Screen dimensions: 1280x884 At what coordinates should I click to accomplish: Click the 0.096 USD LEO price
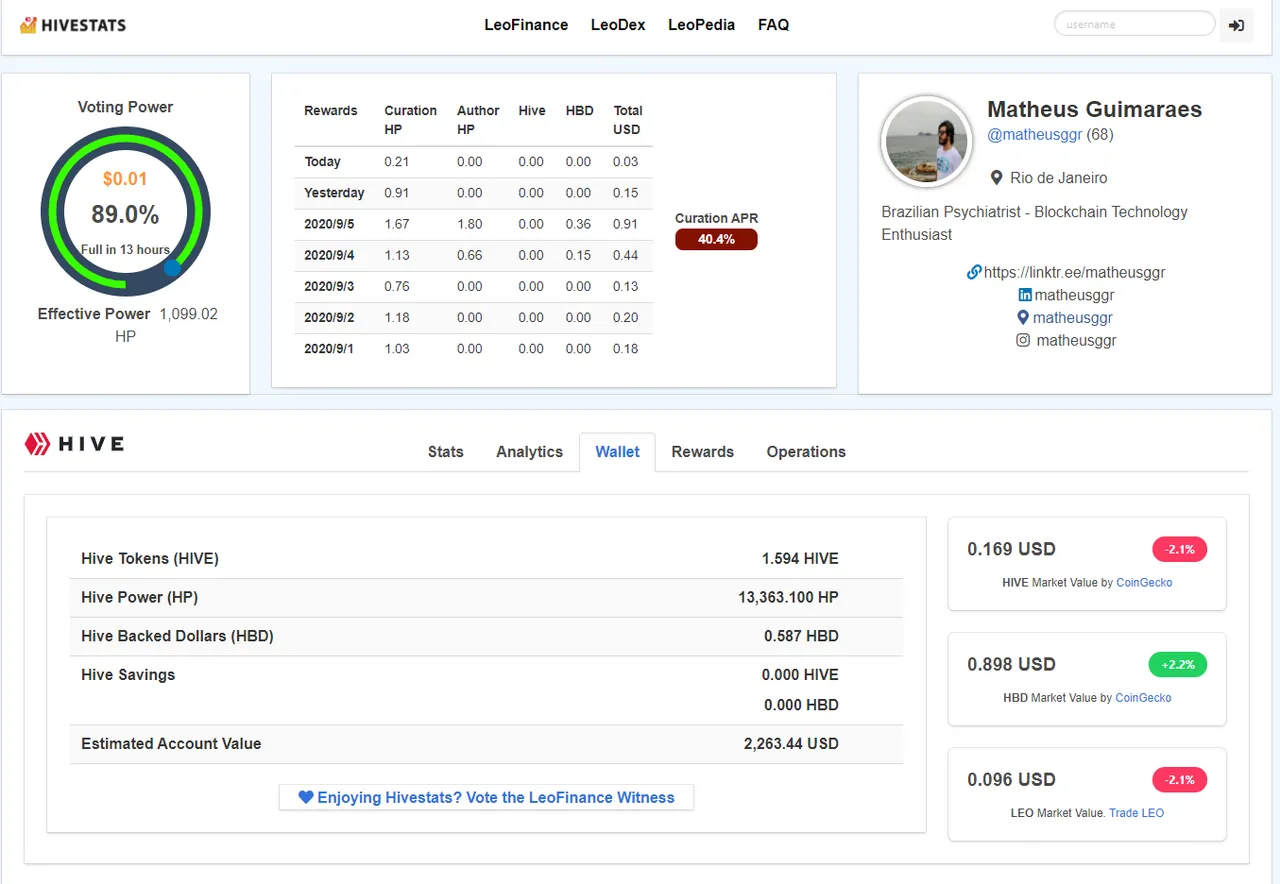(1011, 779)
